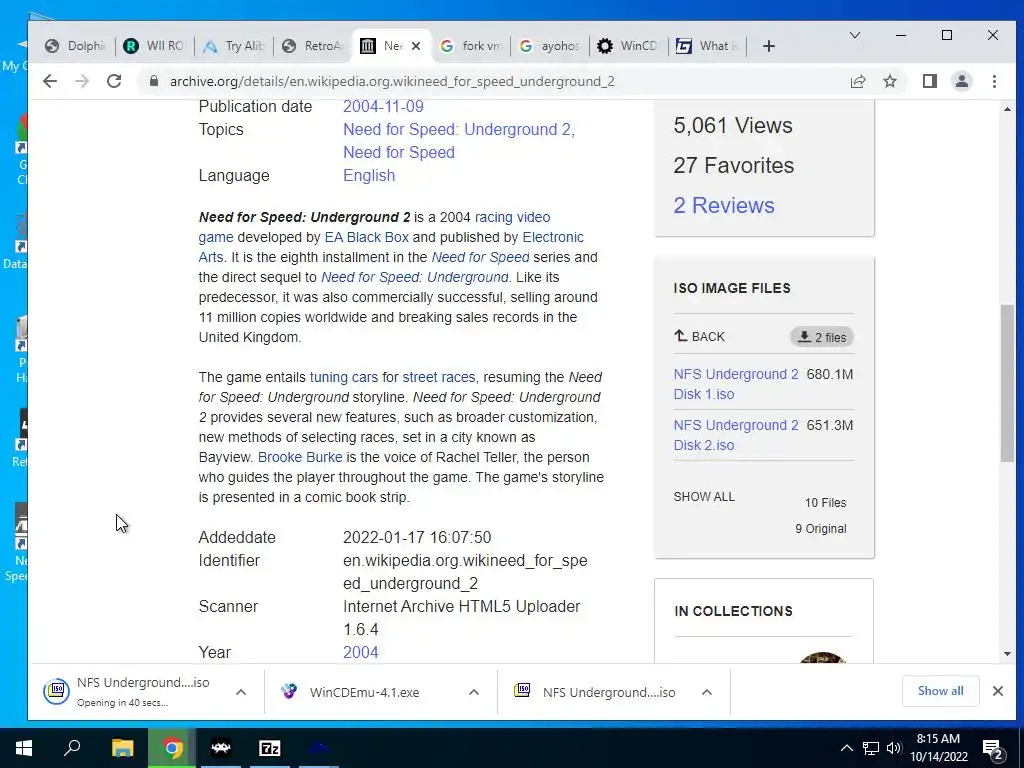Switch to the RetroAr tab
The width and height of the screenshot is (1024, 768).
(313, 46)
